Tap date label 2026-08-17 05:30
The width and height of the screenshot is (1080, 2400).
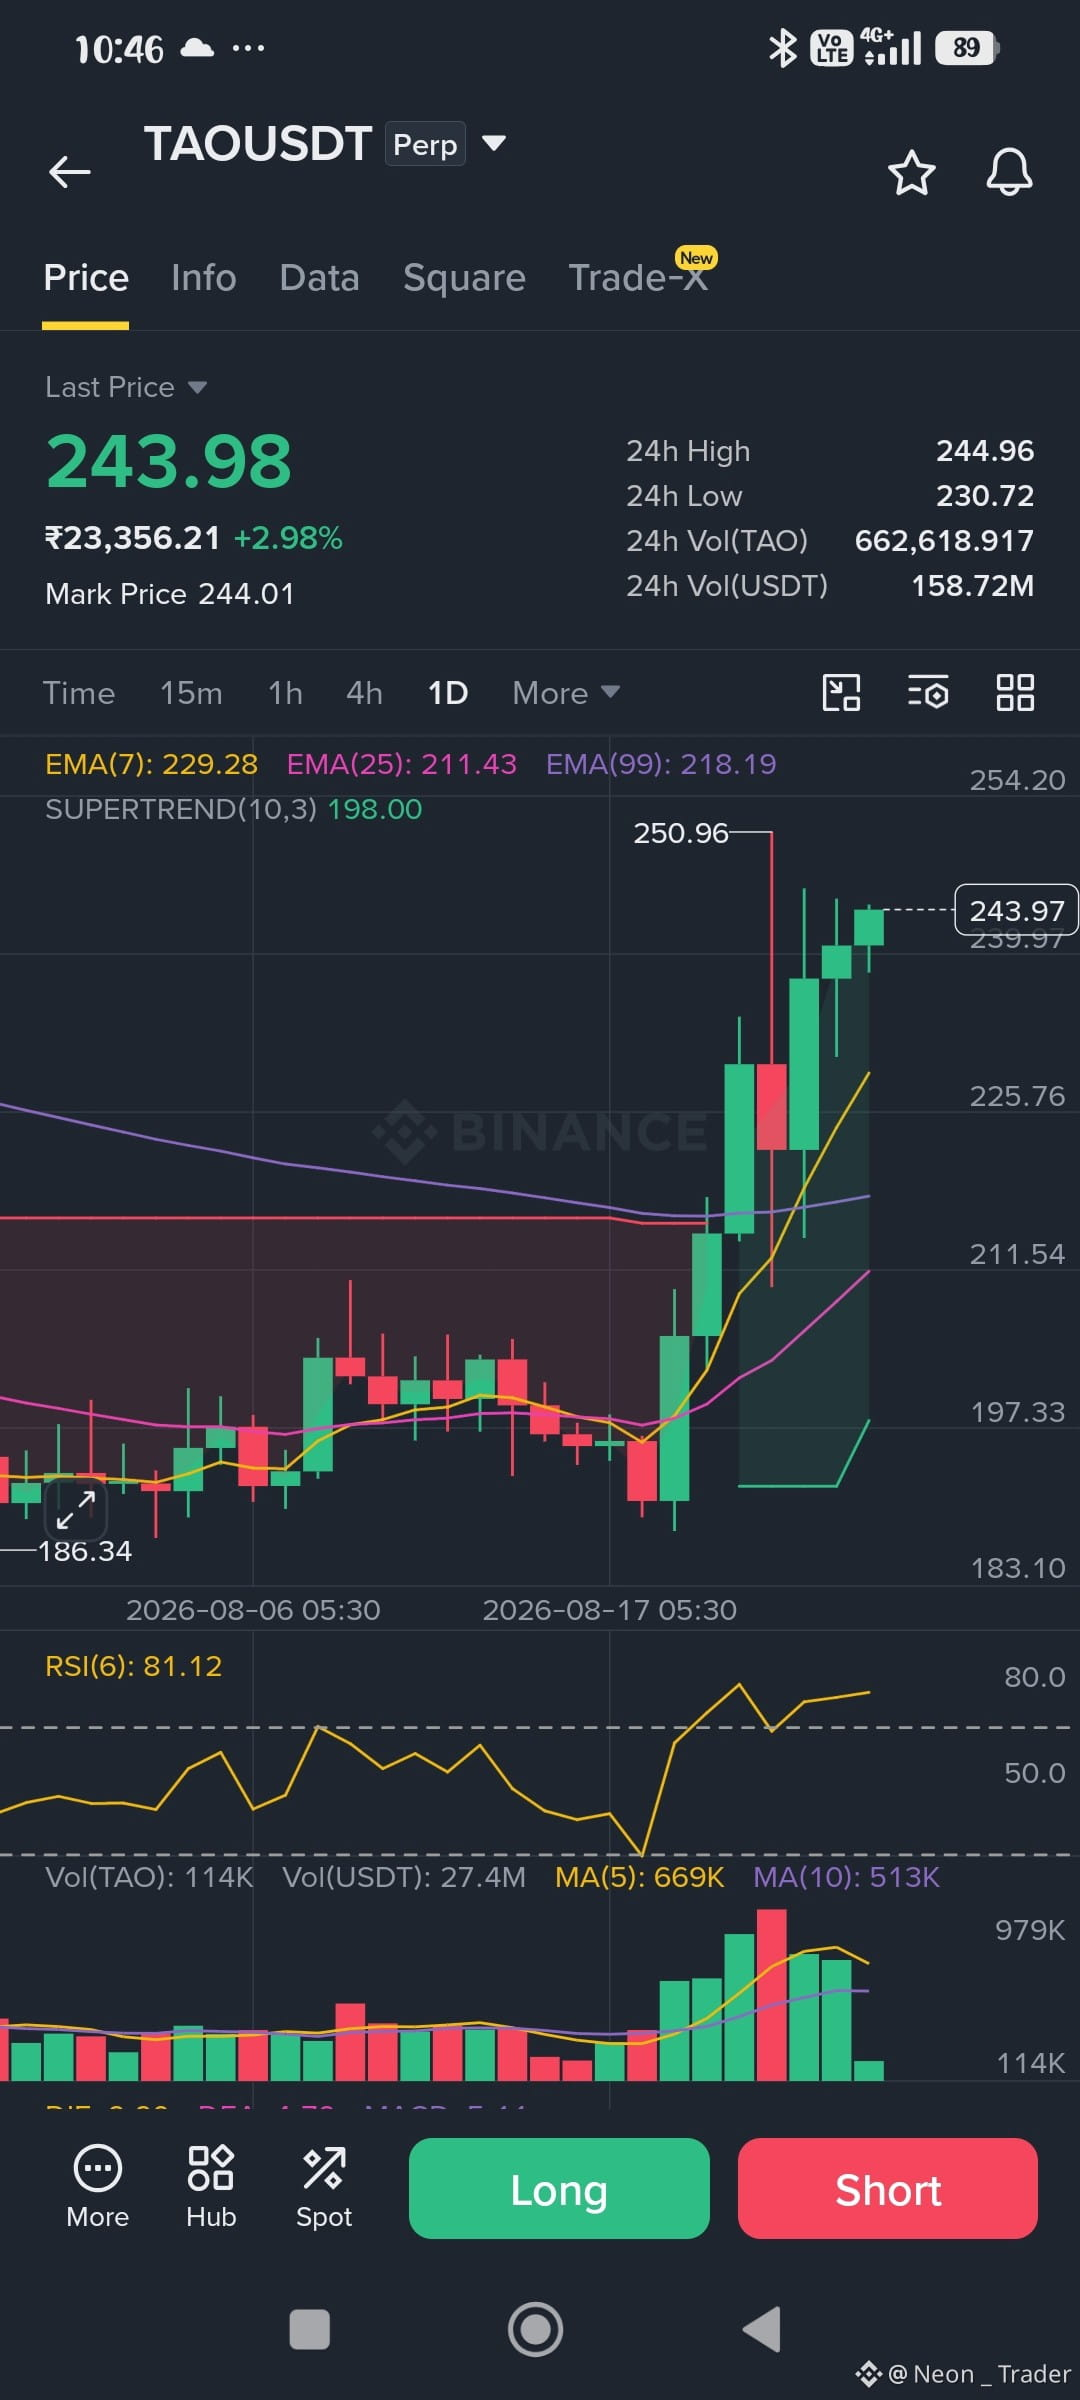point(610,1610)
